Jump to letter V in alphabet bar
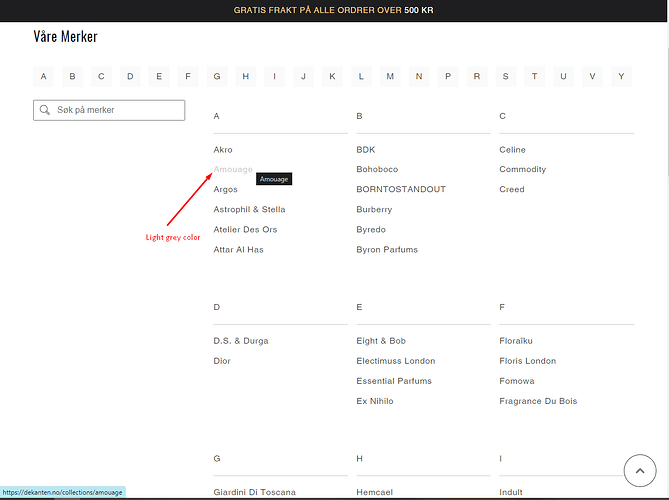The width and height of the screenshot is (669, 500). pos(592,76)
